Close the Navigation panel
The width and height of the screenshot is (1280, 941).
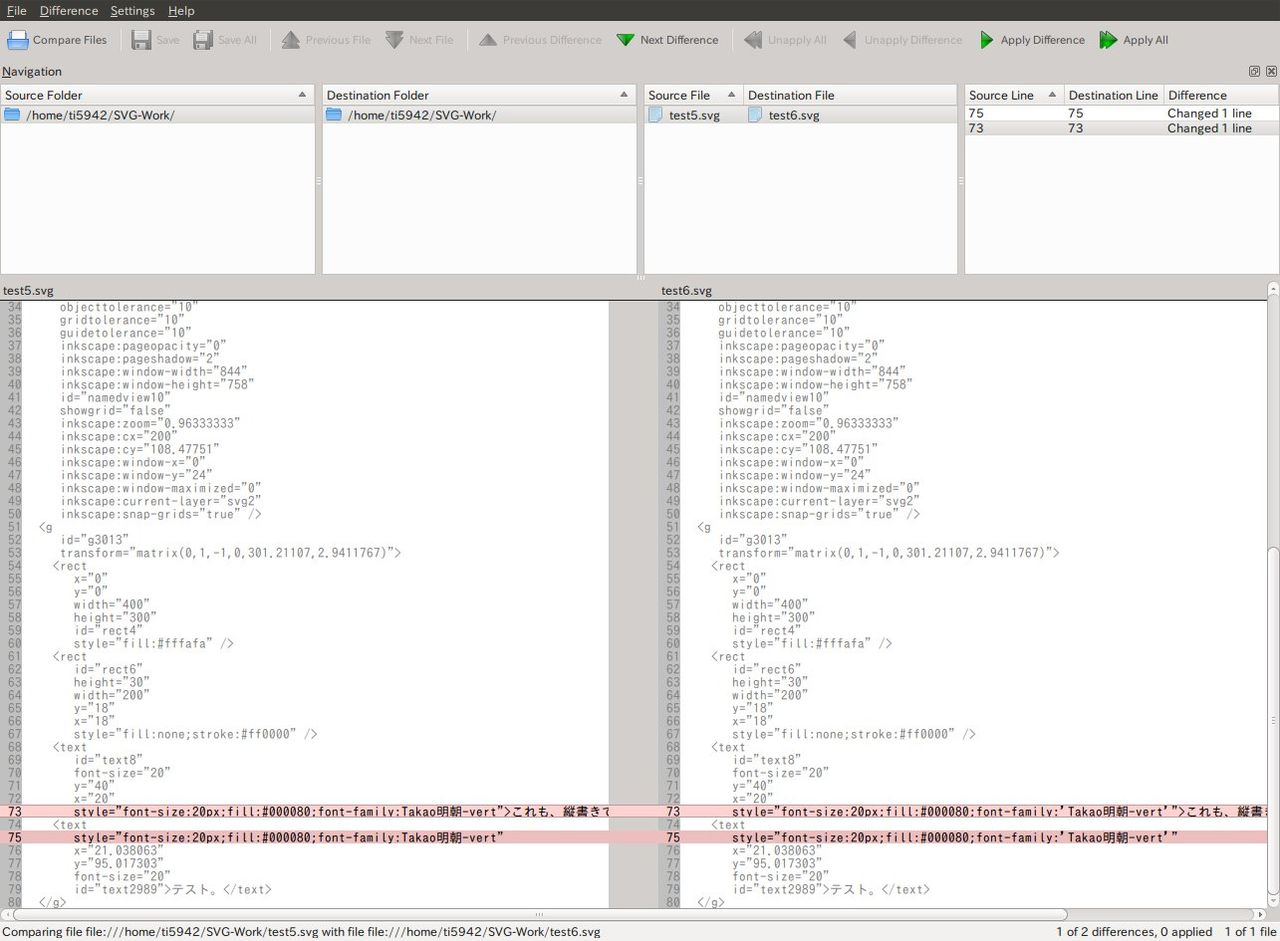pyautogui.click(x=1271, y=72)
